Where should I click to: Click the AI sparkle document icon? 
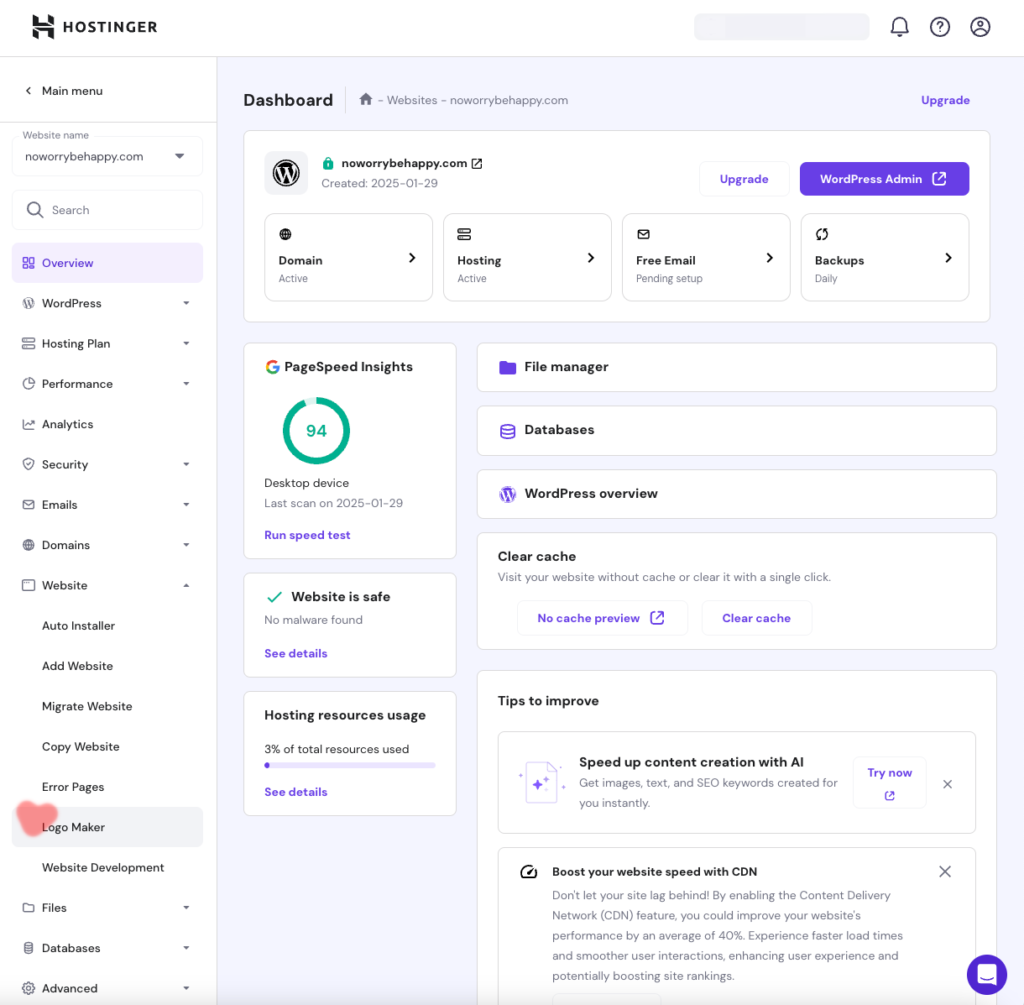541,782
